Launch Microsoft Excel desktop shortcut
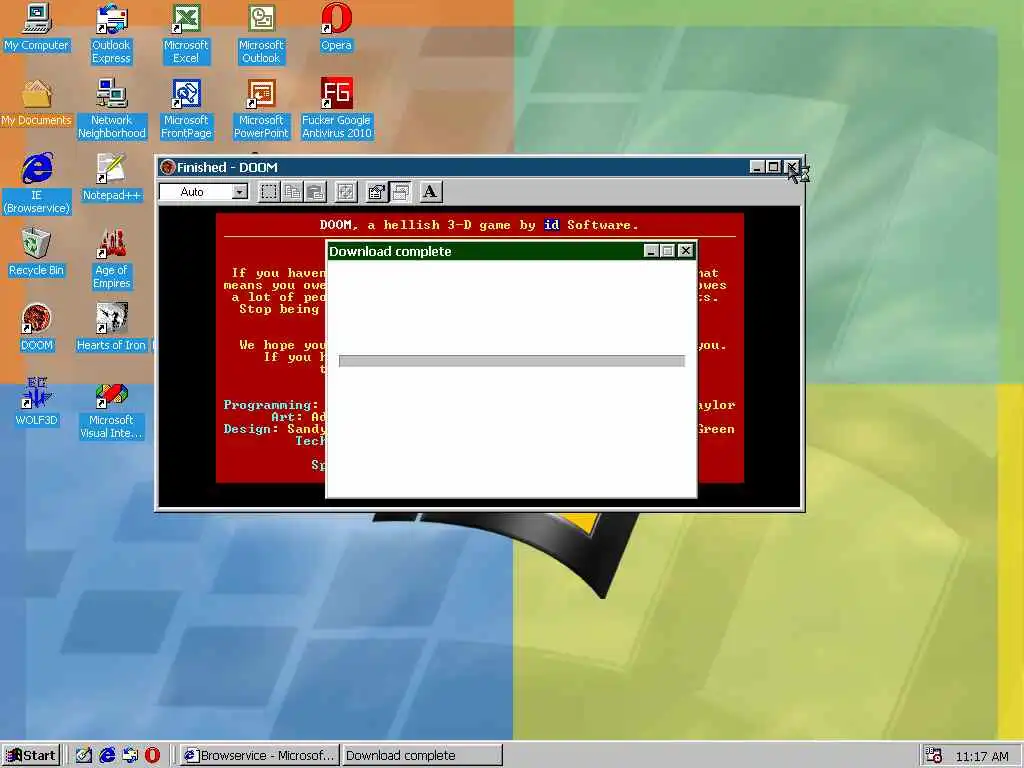 [x=186, y=34]
